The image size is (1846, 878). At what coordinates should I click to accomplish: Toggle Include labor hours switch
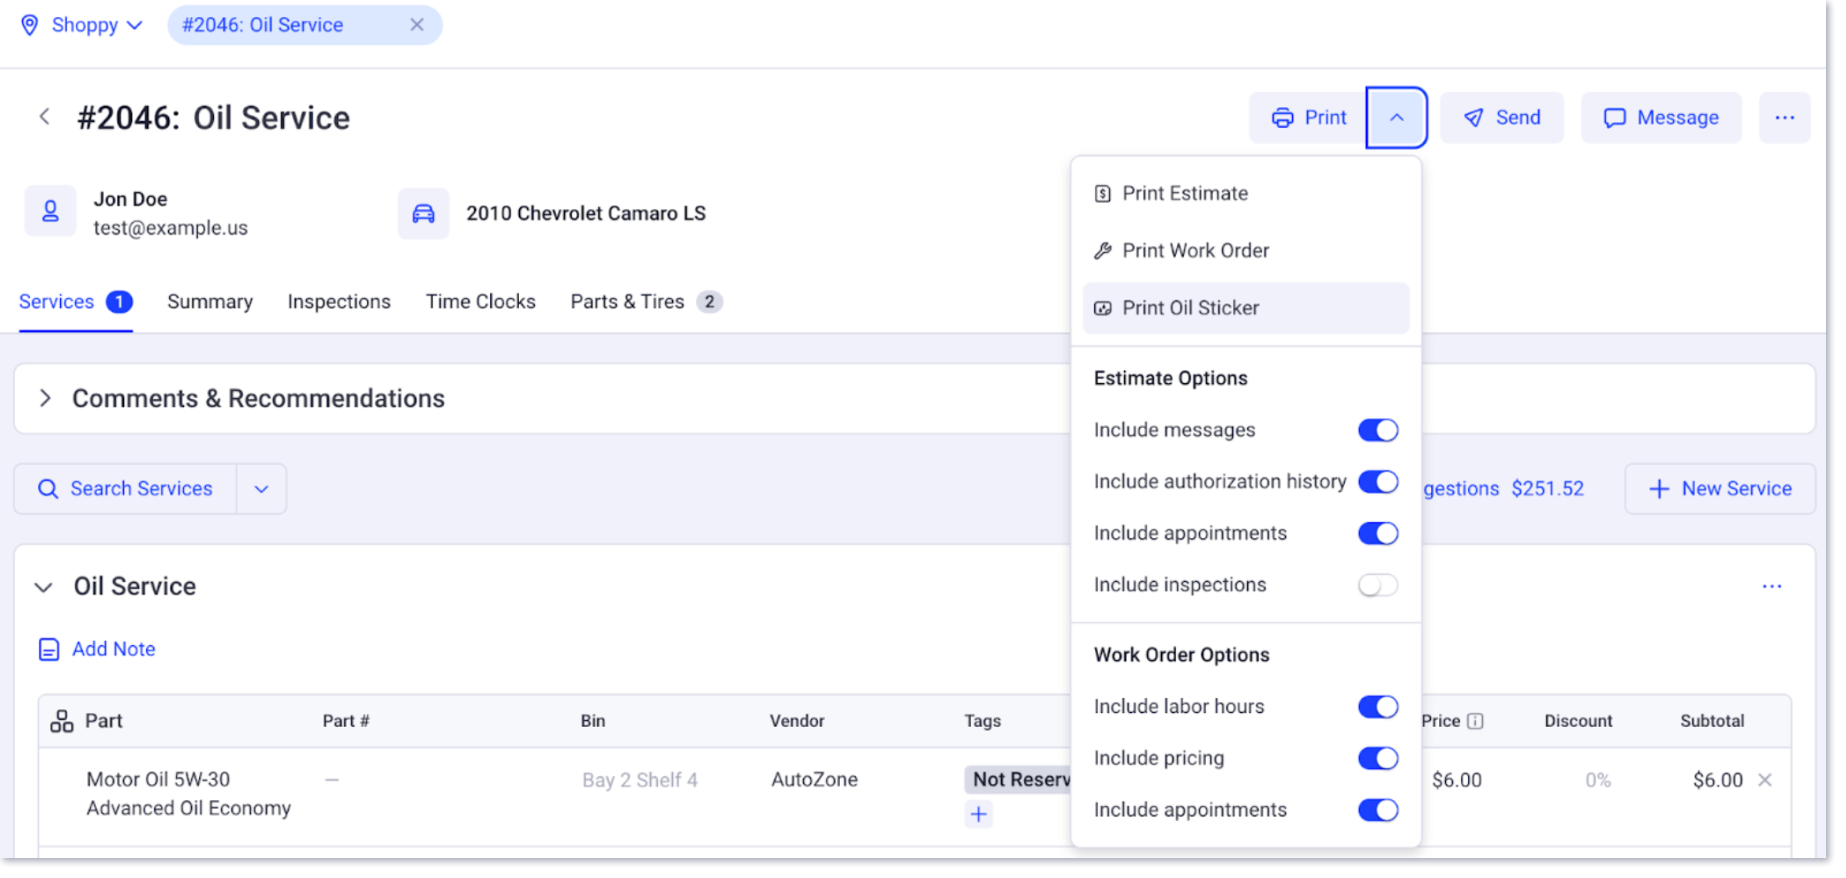1378,707
